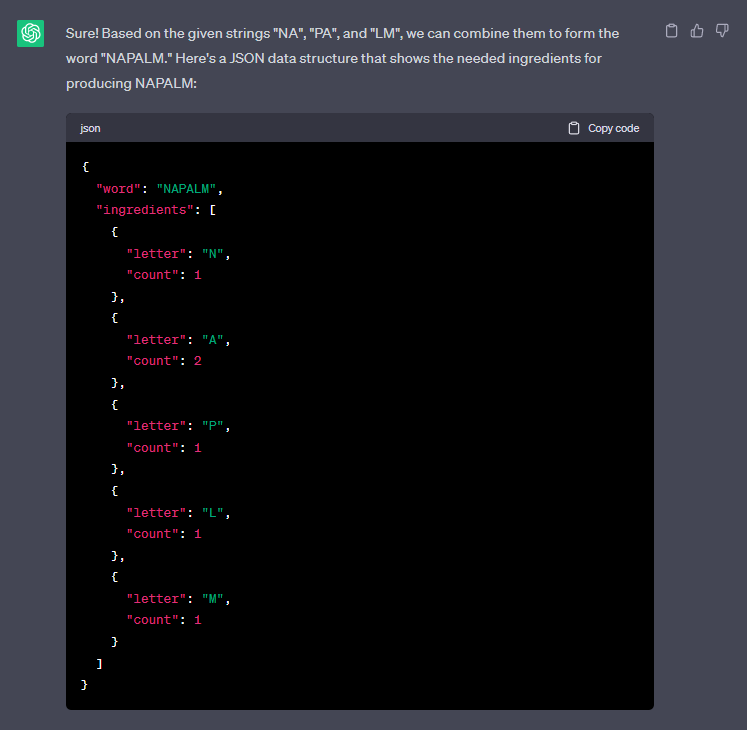747x730 pixels.
Task: Click the "ingredients" key in the code
Action: (145, 210)
